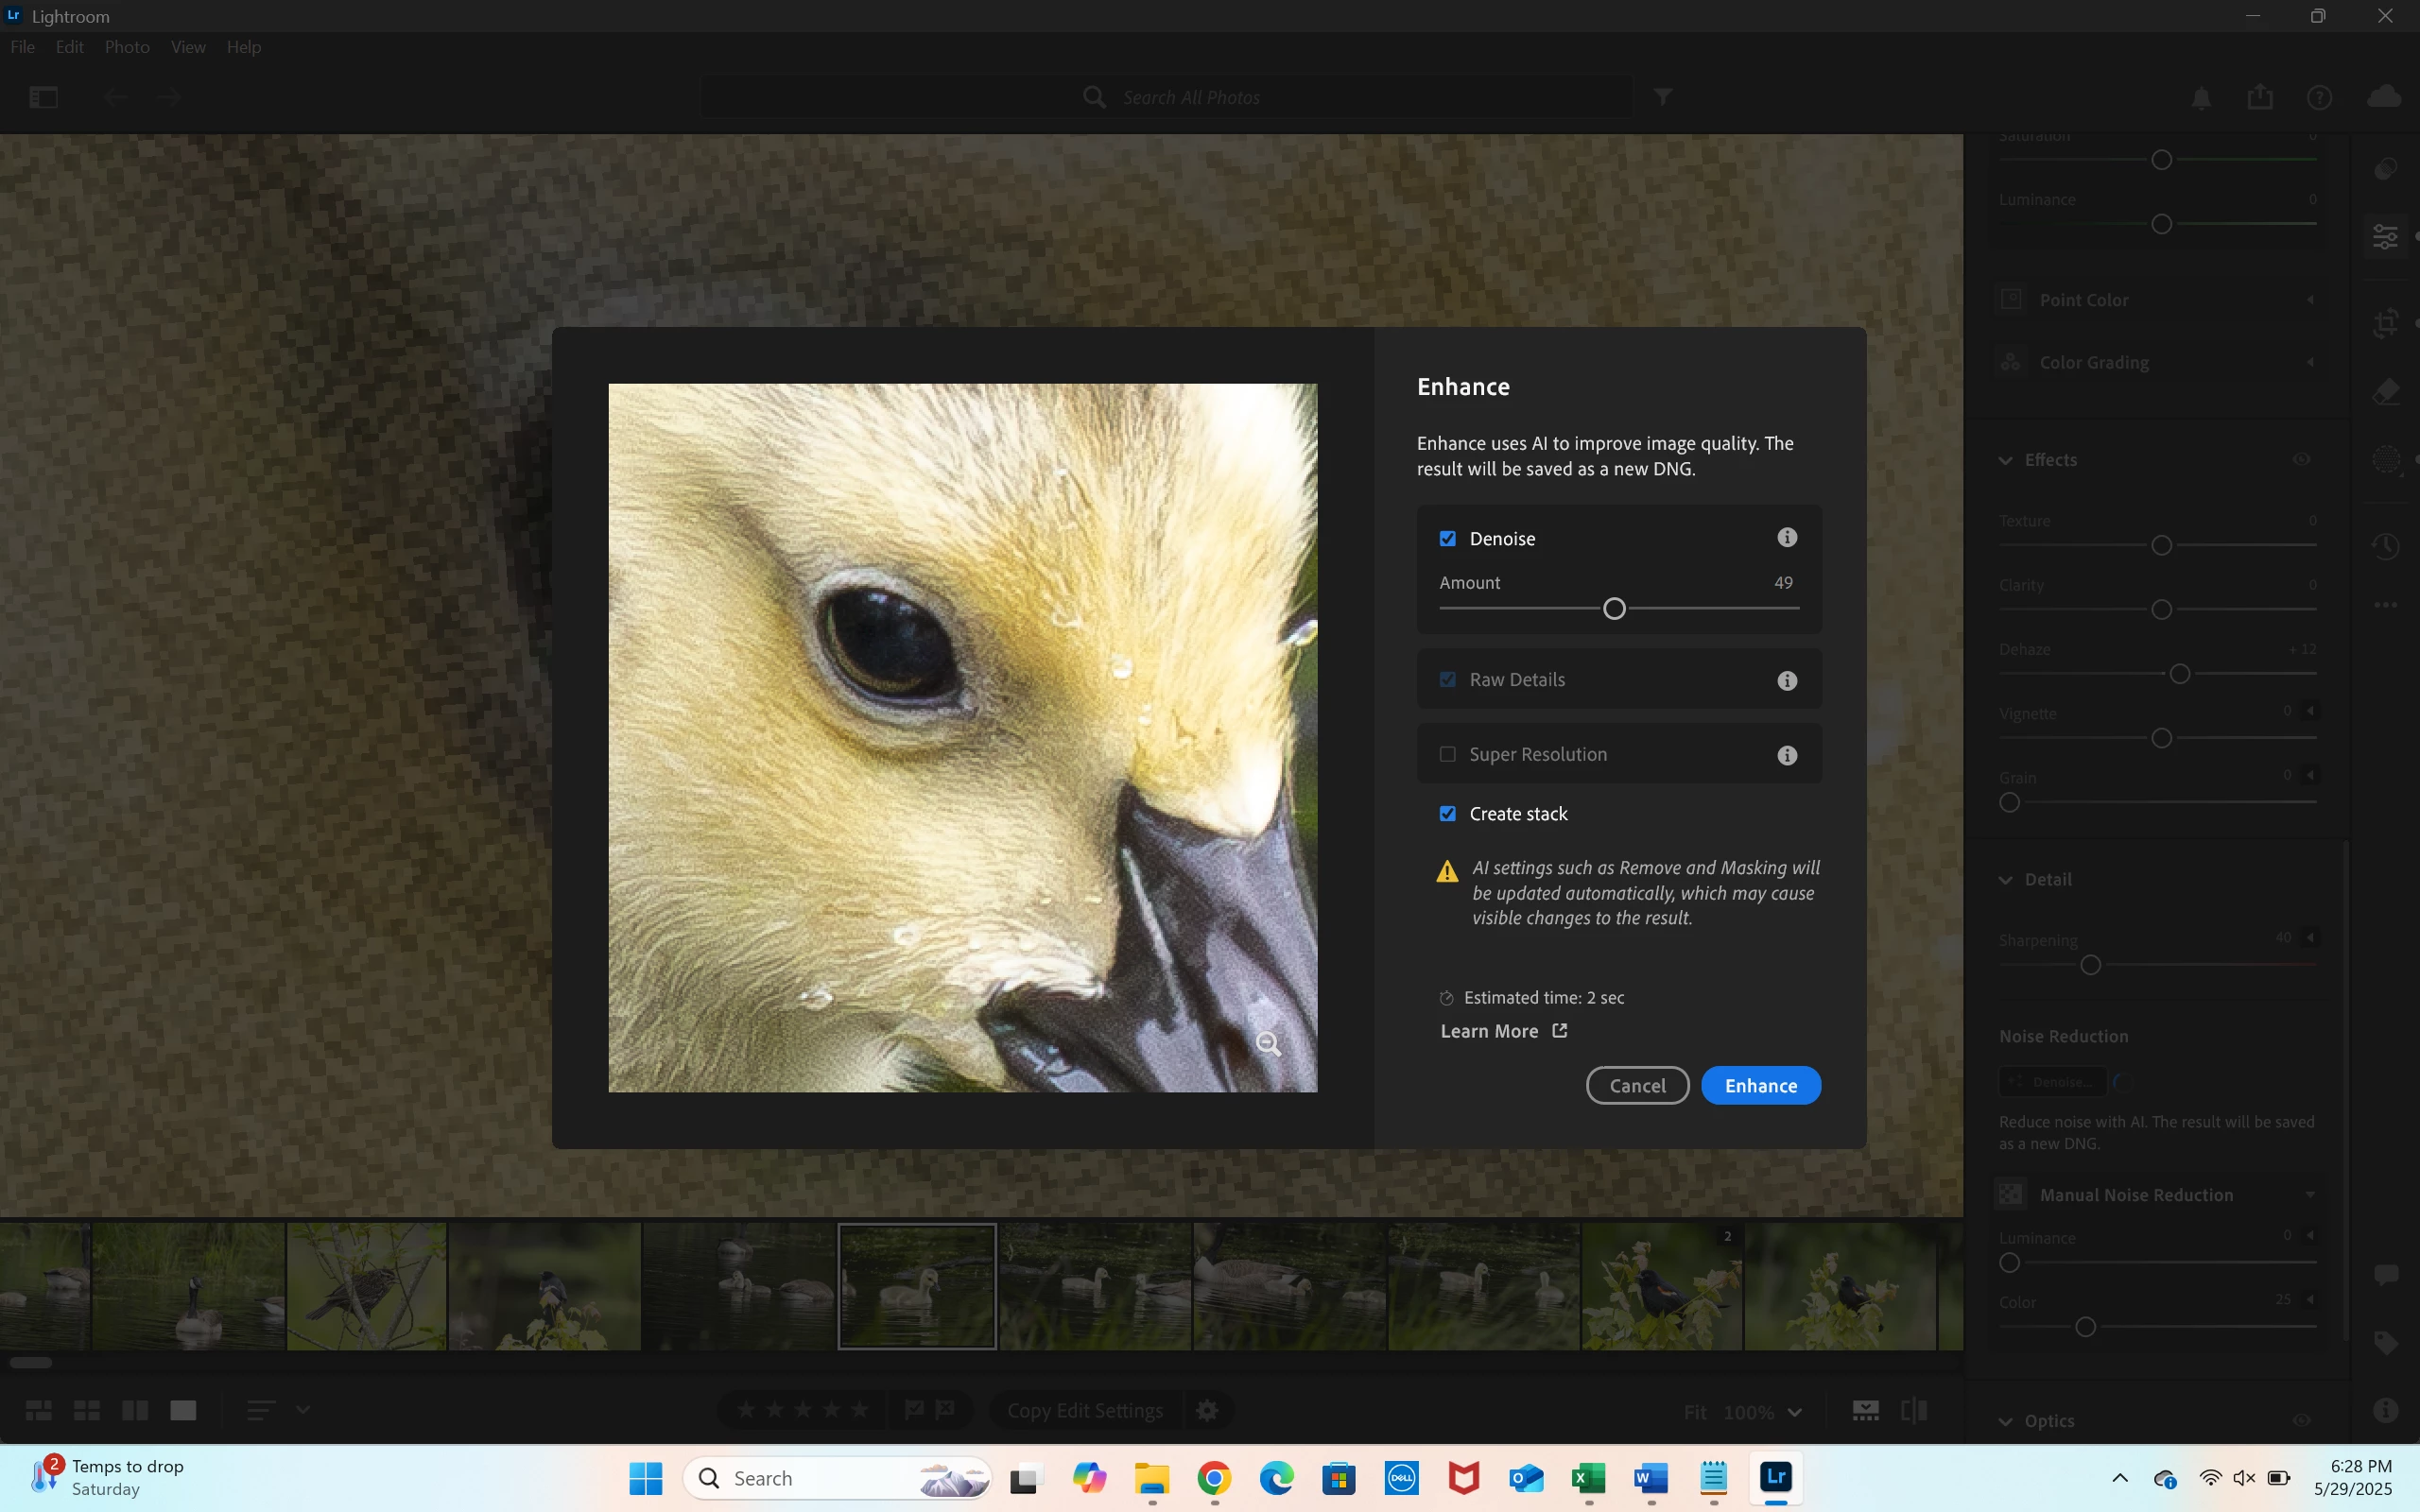Click the blue Enhance button
This screenshot has height=1512, width=2420.
1760,1086
